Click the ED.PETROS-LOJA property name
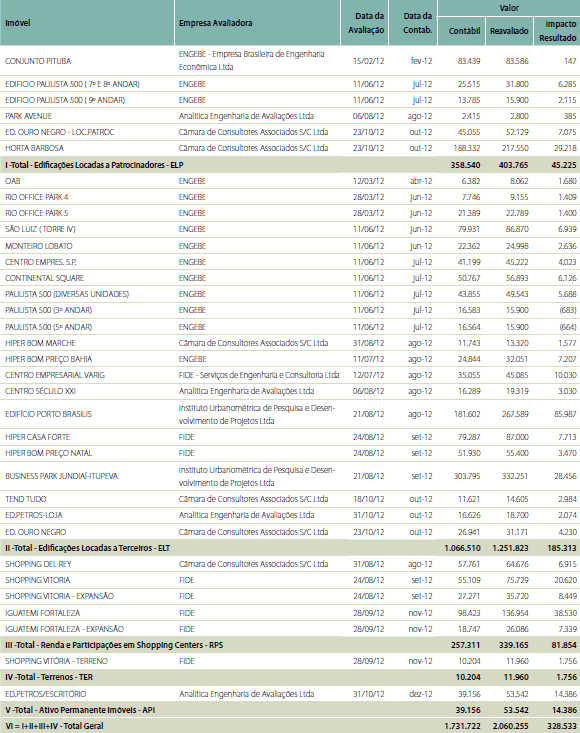Image resolution: width=580 pixels, height=733 pixels. tap(34, 515)
